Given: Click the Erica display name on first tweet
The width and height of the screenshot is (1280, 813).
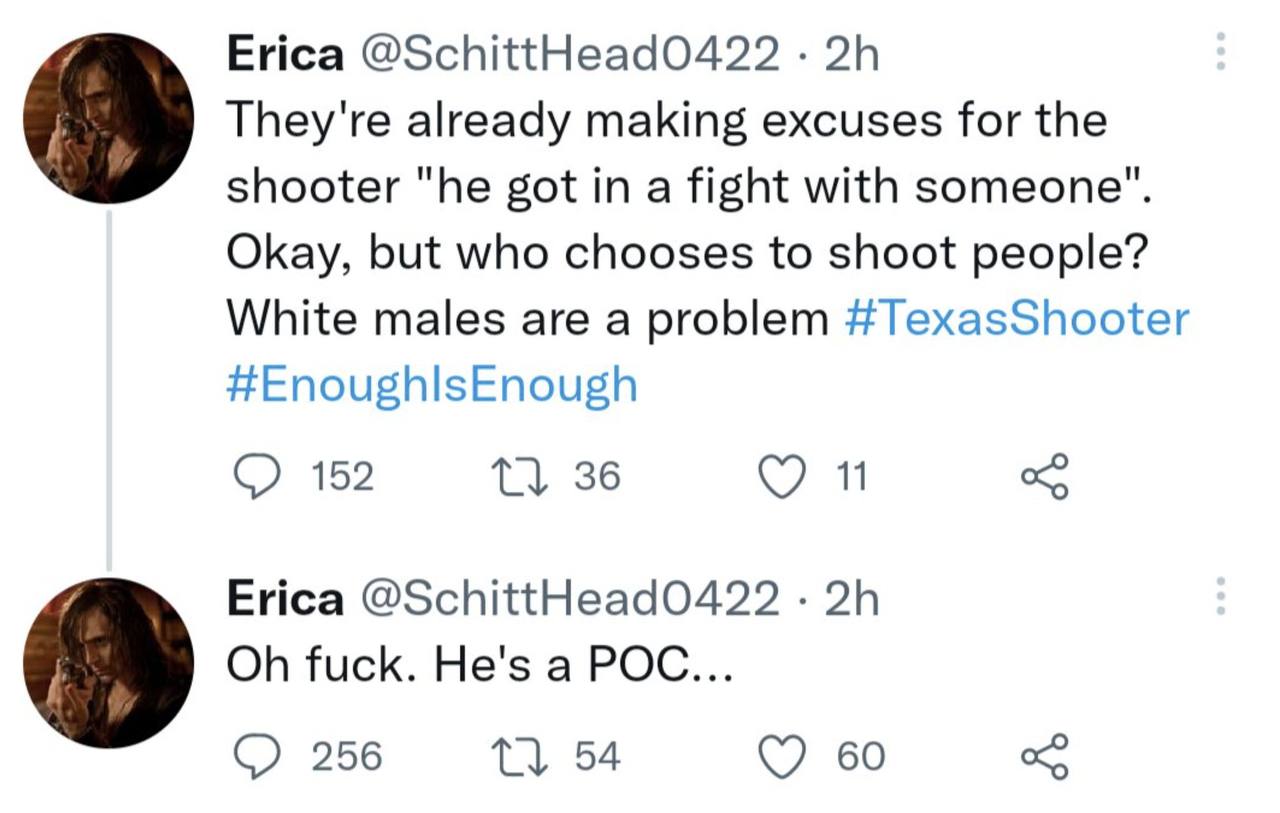Looking at the screenshot, I should pyautogui.click(x=284, y=55).
